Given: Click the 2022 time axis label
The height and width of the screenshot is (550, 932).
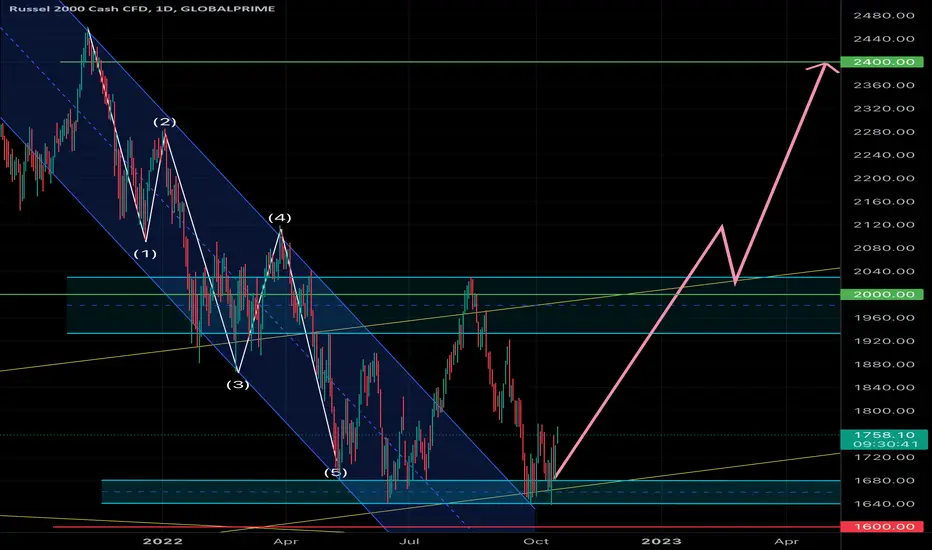Looking at the screenshot, I should [163, 541].
